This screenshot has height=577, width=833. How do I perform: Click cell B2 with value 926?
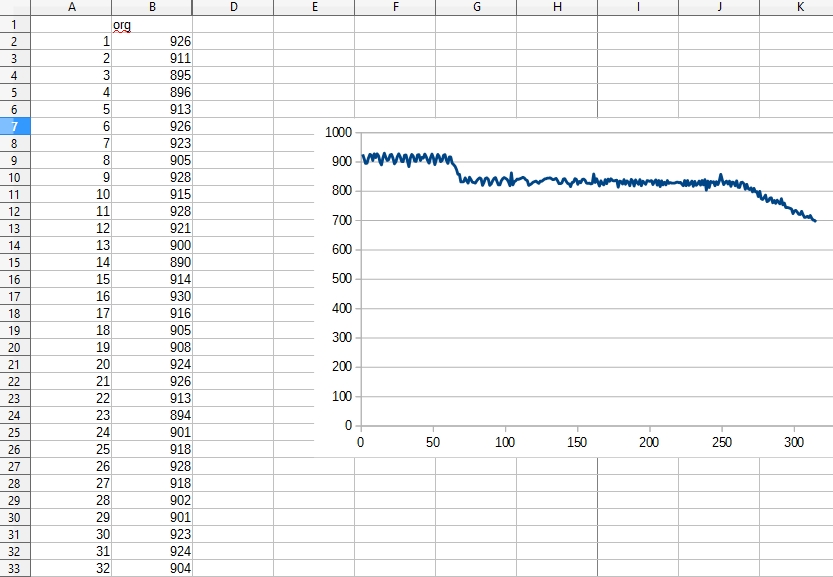[152, 41]
